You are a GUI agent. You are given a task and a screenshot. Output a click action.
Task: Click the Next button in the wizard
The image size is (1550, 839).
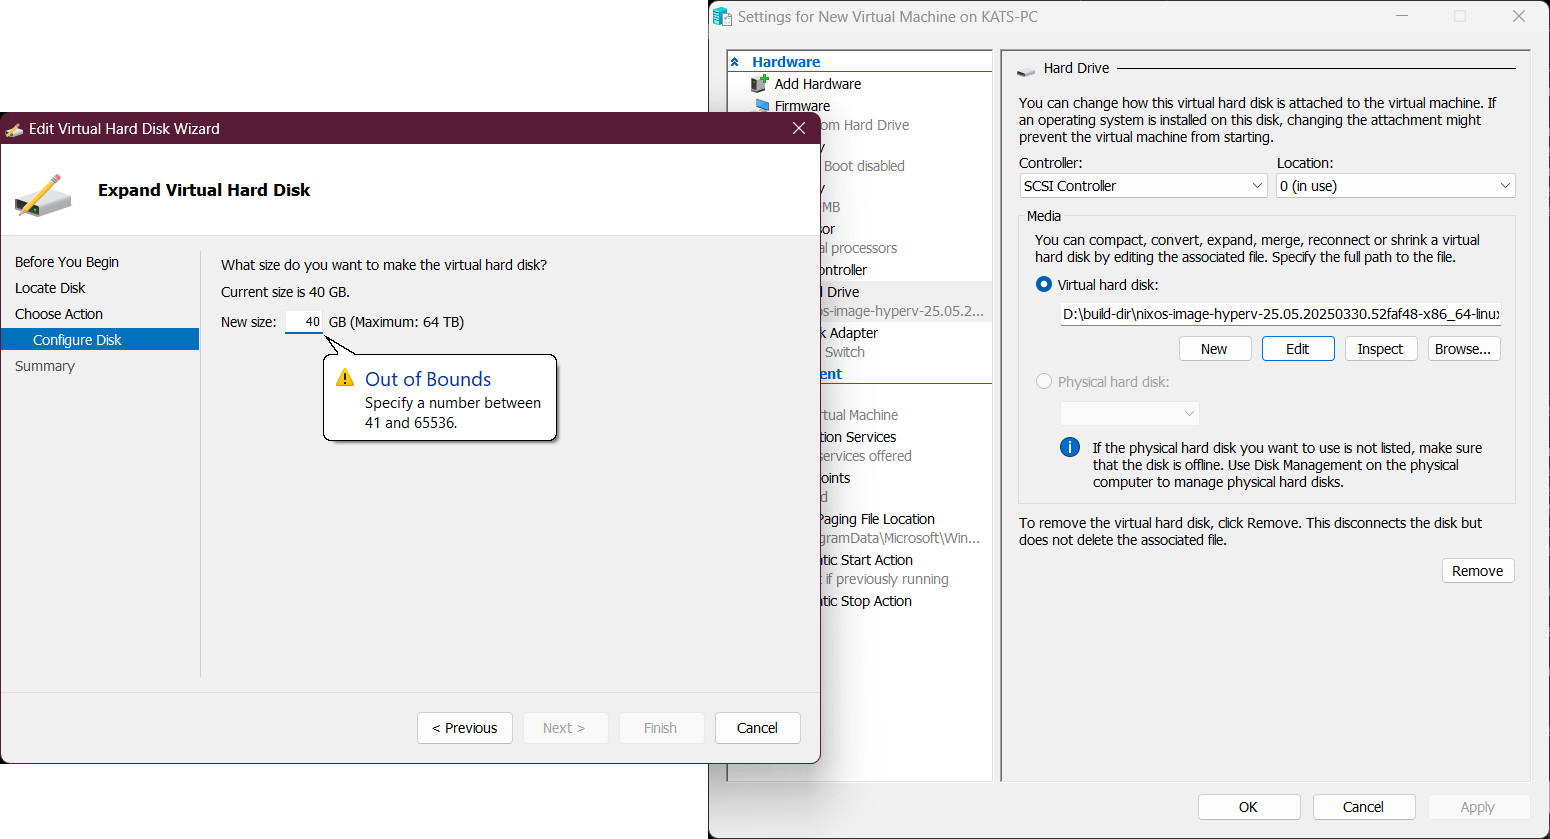pos(566,728)
